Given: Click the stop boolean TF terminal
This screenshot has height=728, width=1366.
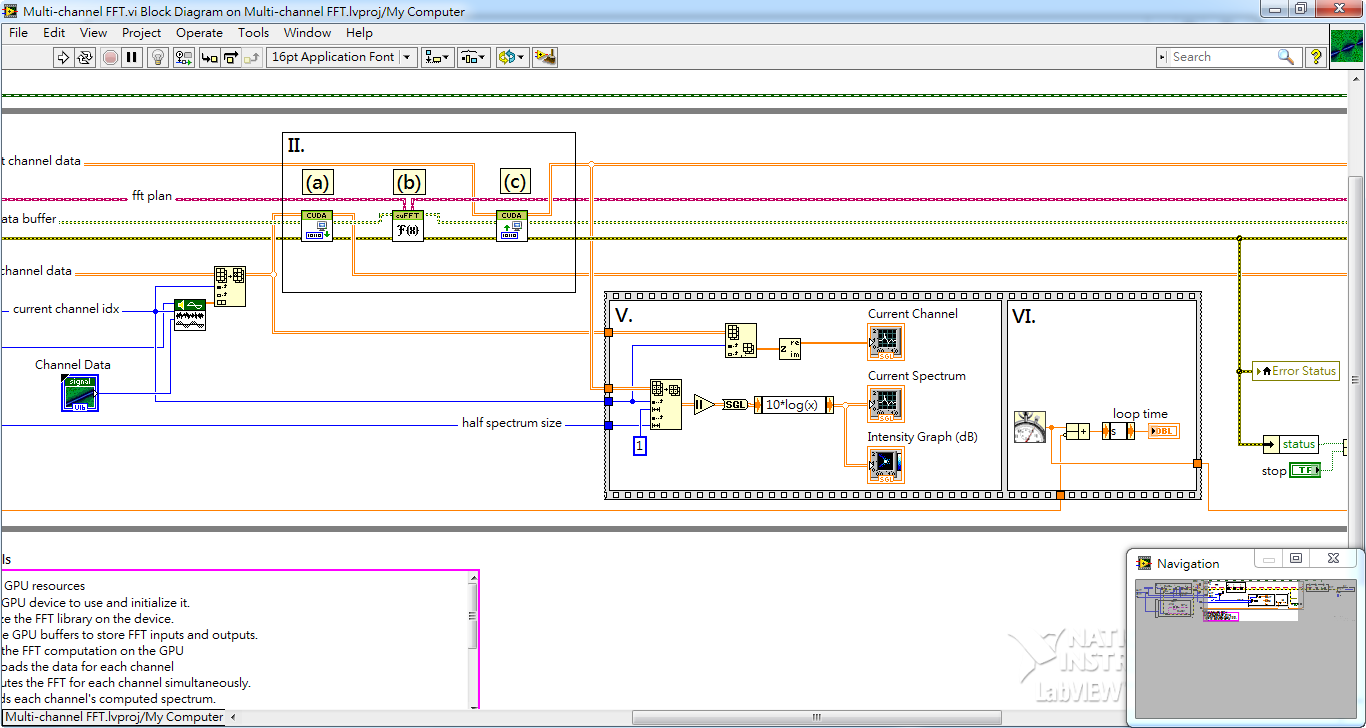Looking at the screenshot, I should 1304,470.
